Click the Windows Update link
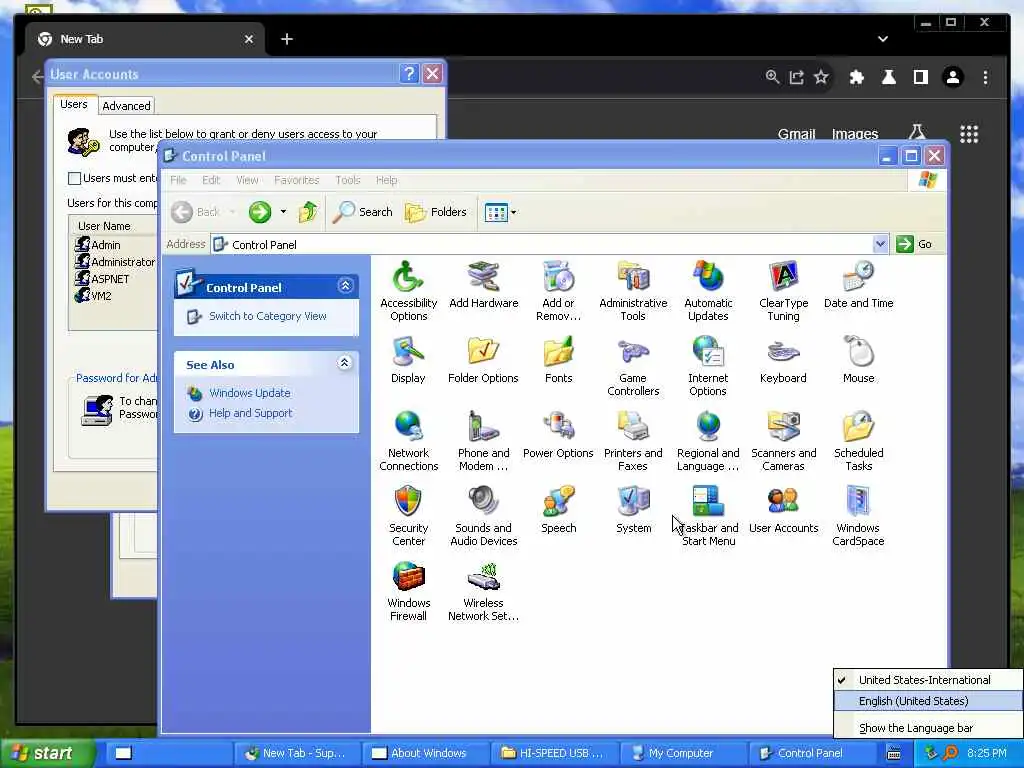1024x768 pixels. coord(249,393)
